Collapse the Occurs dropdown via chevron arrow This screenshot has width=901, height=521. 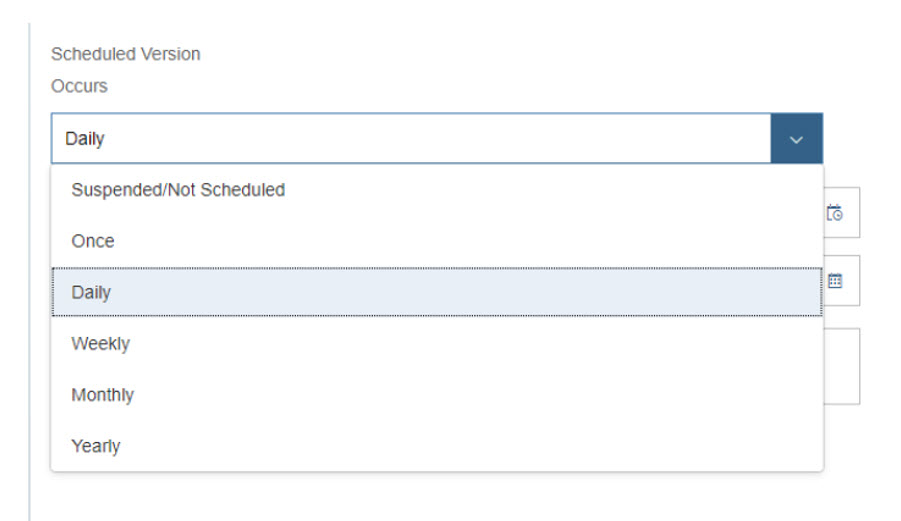coord(796,140)
